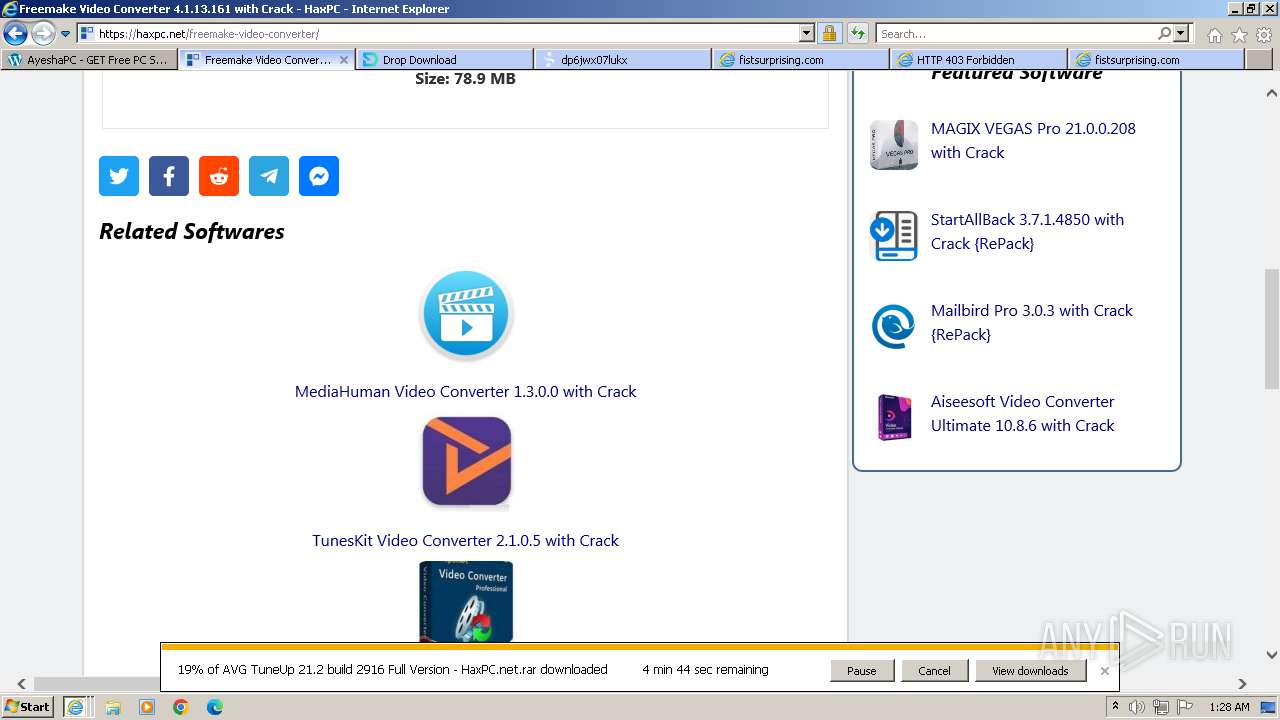Share the page via Telegram
1280x720 pixels.
(269, 176)
